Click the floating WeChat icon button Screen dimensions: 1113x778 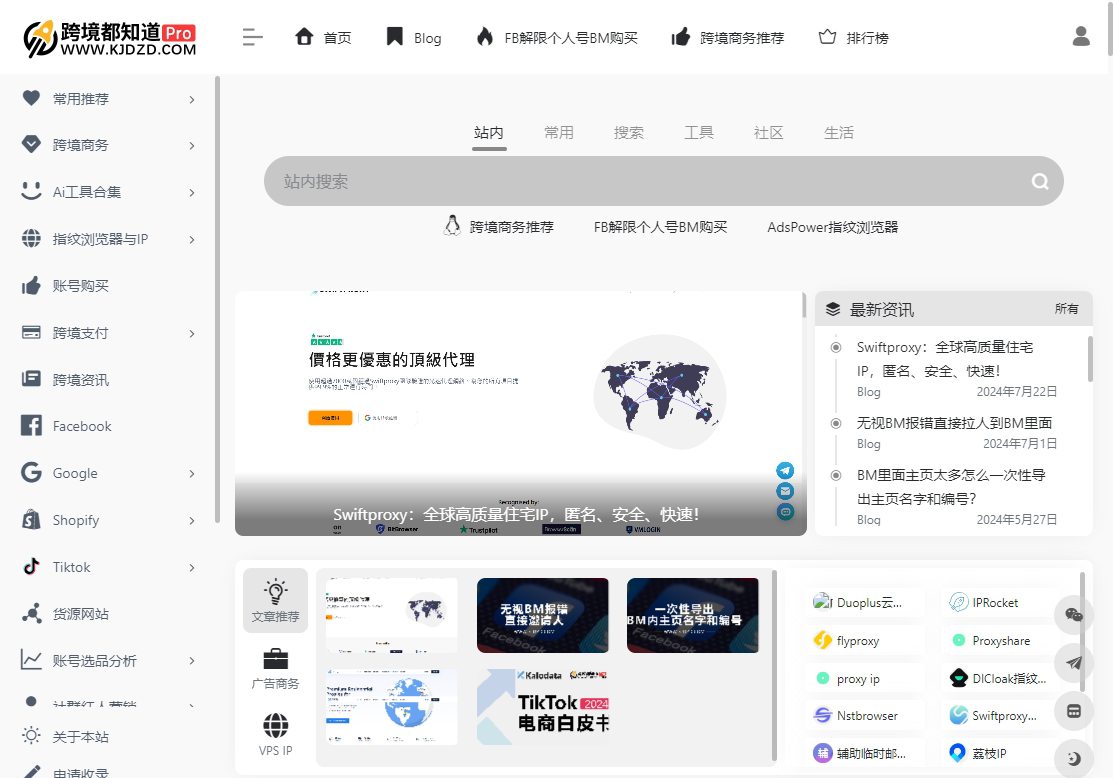pyautogui.click(x=1074, y=615)
